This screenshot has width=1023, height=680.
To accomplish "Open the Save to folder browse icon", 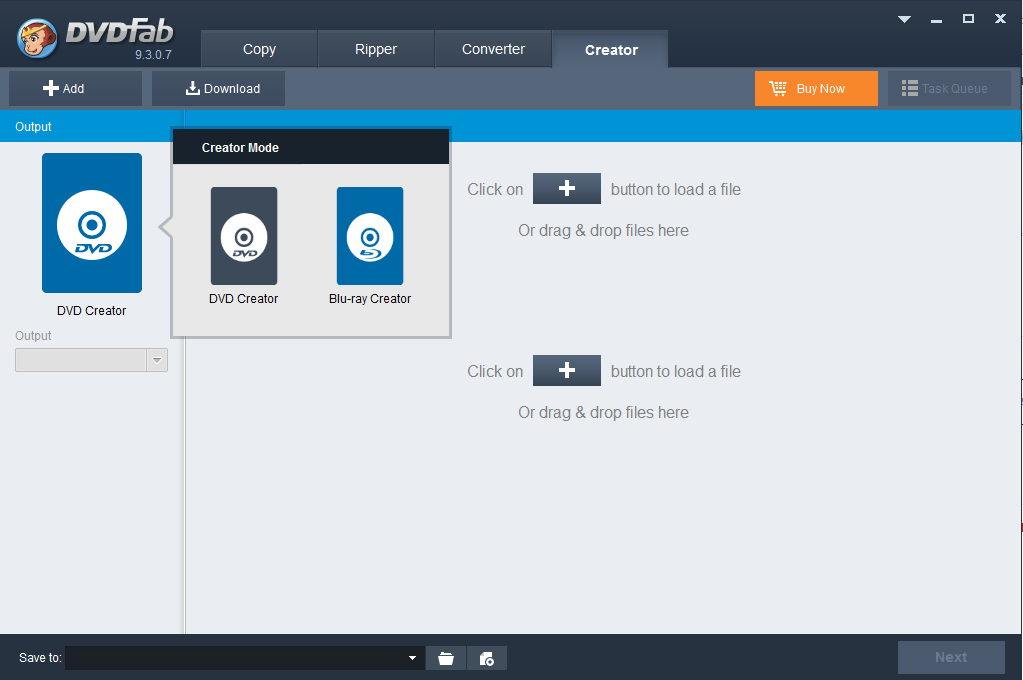I will [446, 658].
